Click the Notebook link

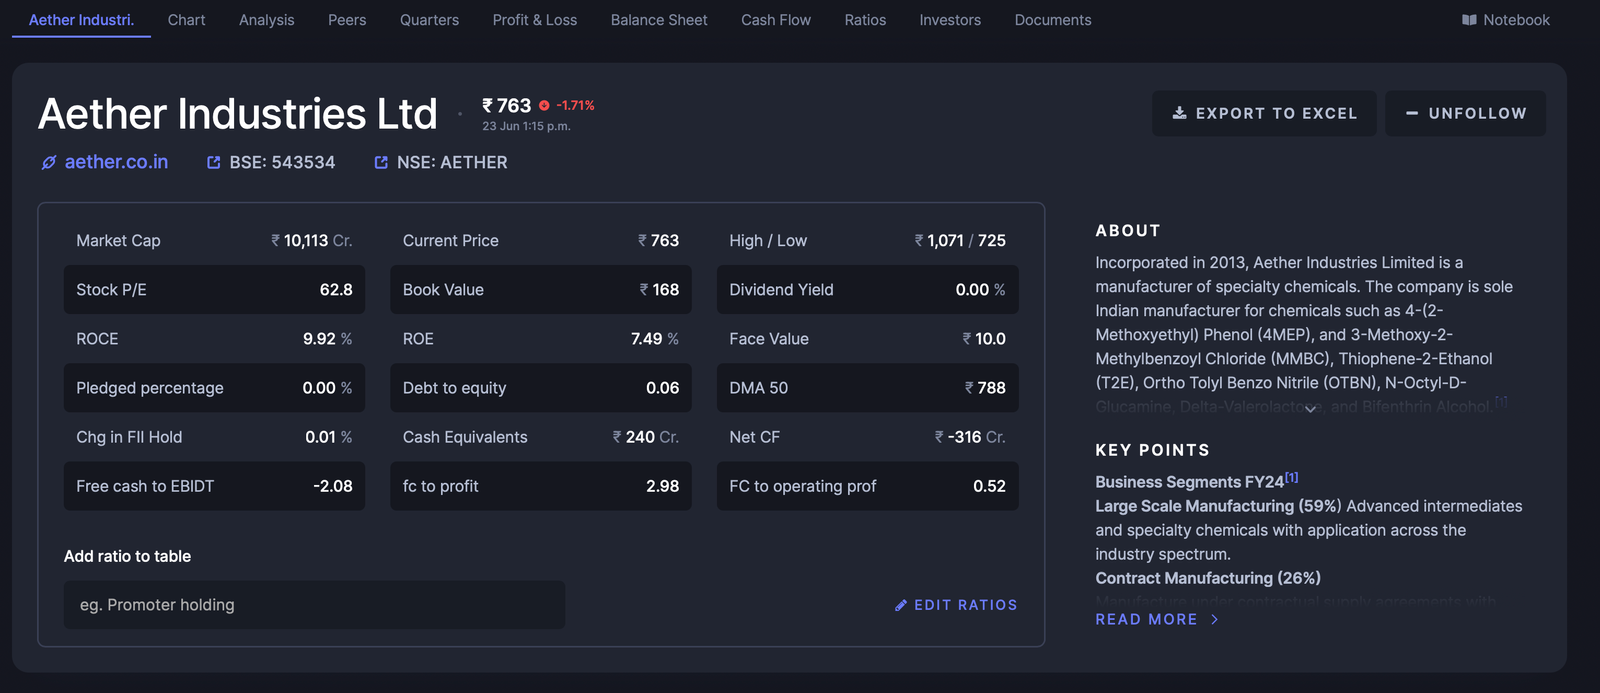coord(1506,20)
